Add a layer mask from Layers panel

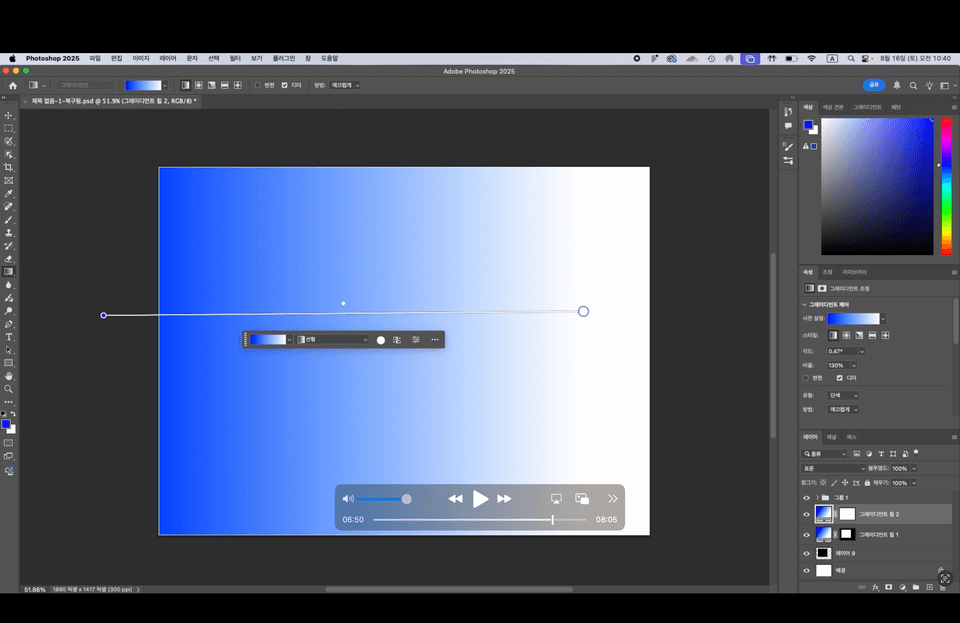pos(888,587)
